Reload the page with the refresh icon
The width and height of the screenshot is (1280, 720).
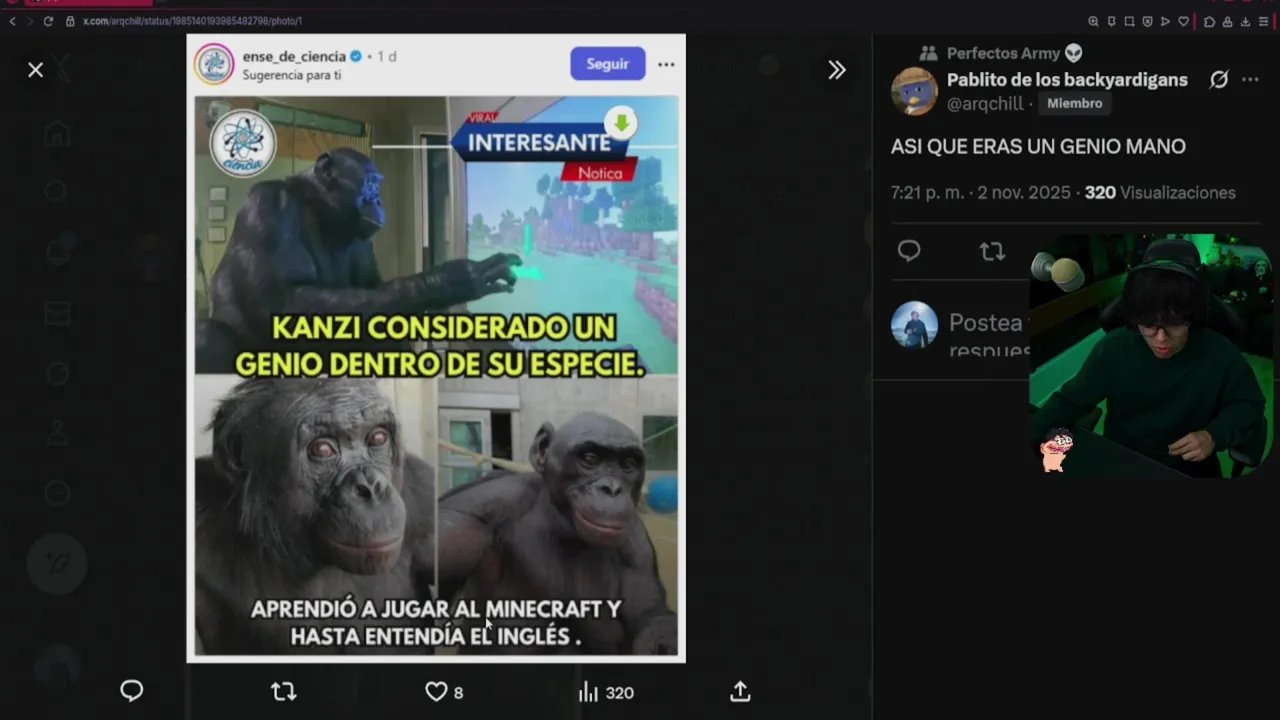pos(48,21)
